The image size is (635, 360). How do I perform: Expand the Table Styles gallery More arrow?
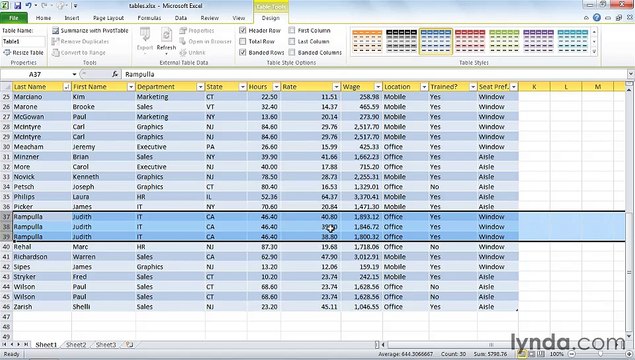594,52
